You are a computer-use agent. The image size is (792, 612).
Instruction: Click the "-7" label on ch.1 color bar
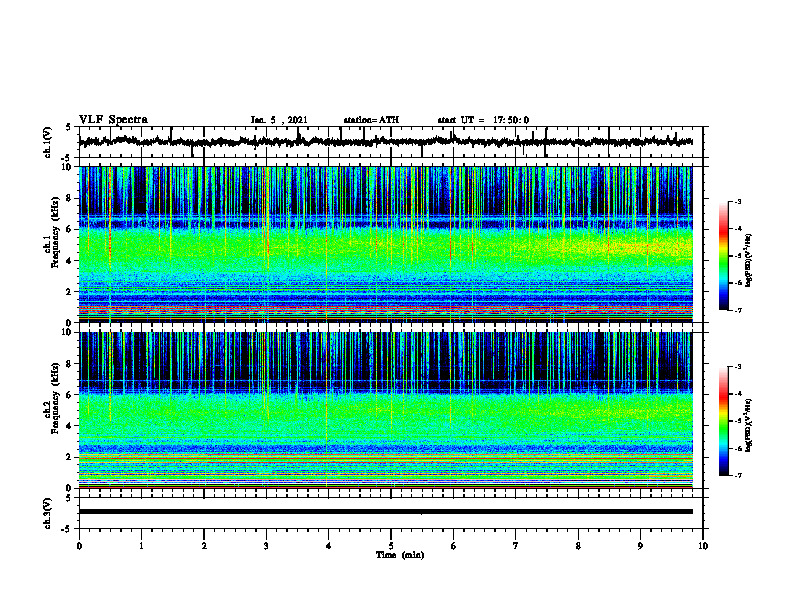click(738, 310)
